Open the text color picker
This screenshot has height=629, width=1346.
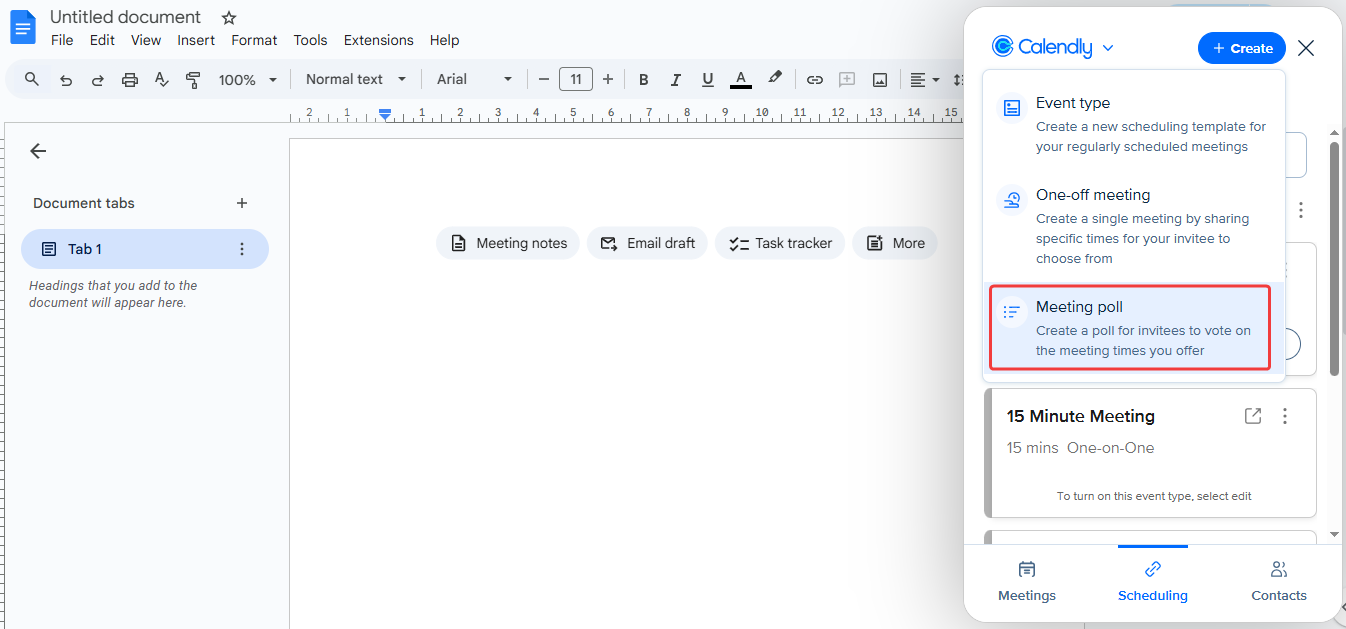[740, 80]
